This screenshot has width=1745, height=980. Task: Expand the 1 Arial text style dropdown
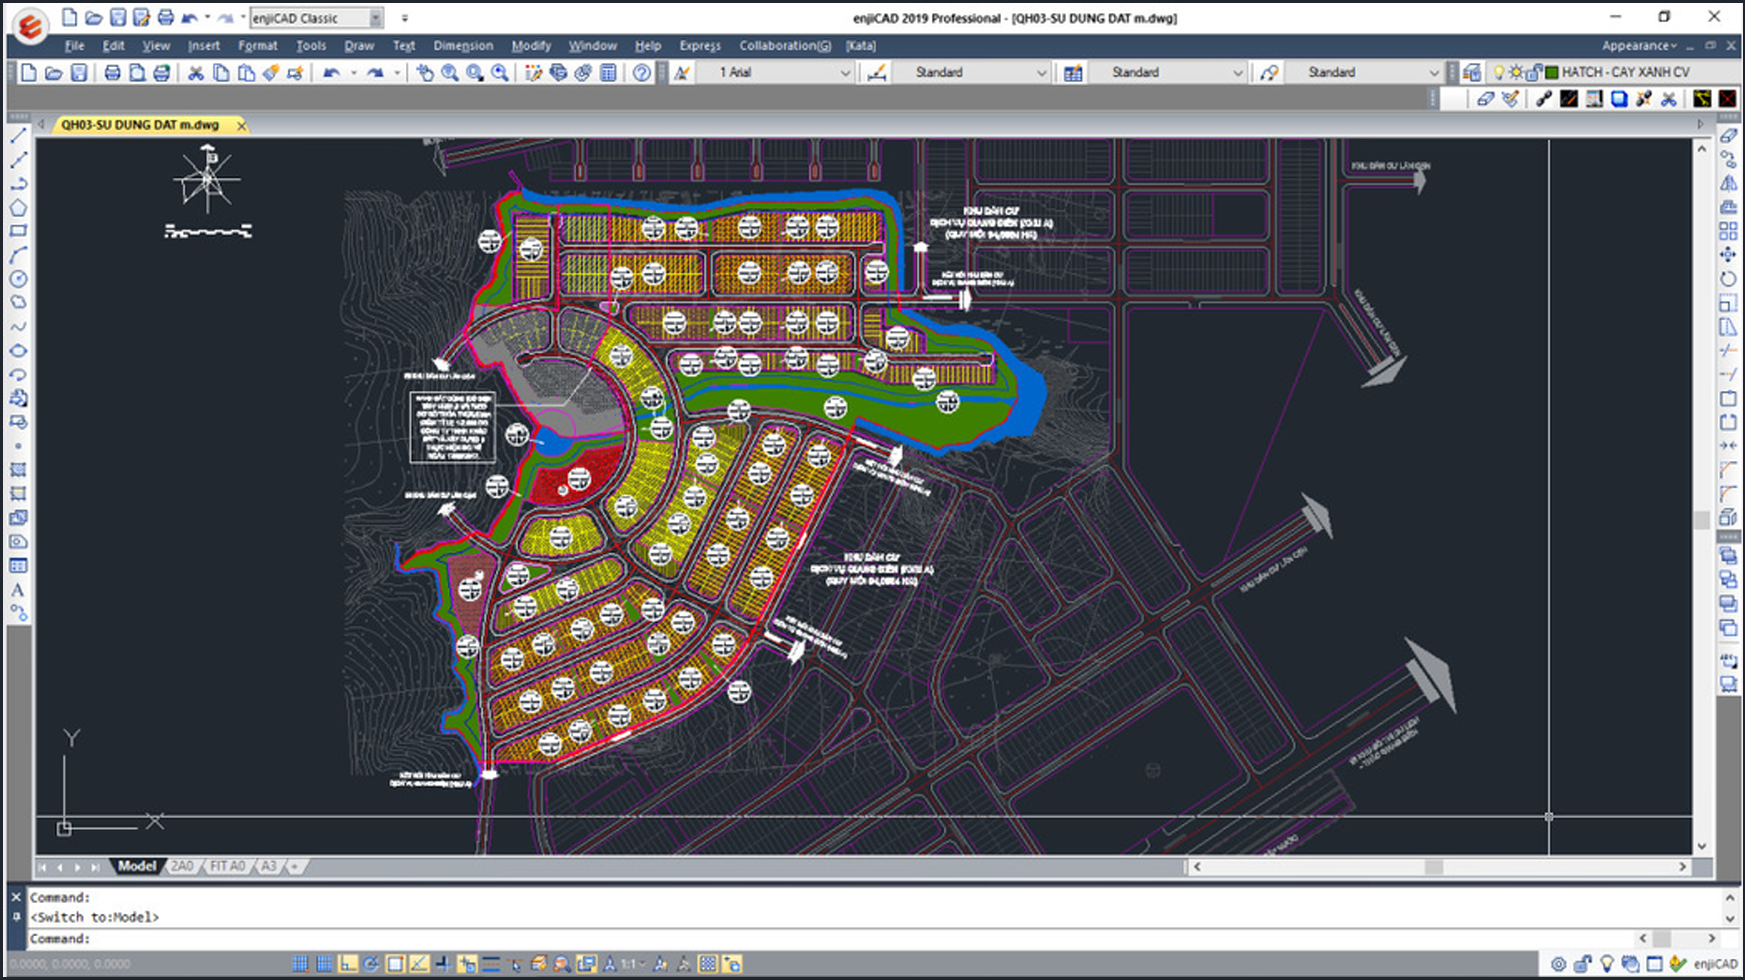[844, 73]
